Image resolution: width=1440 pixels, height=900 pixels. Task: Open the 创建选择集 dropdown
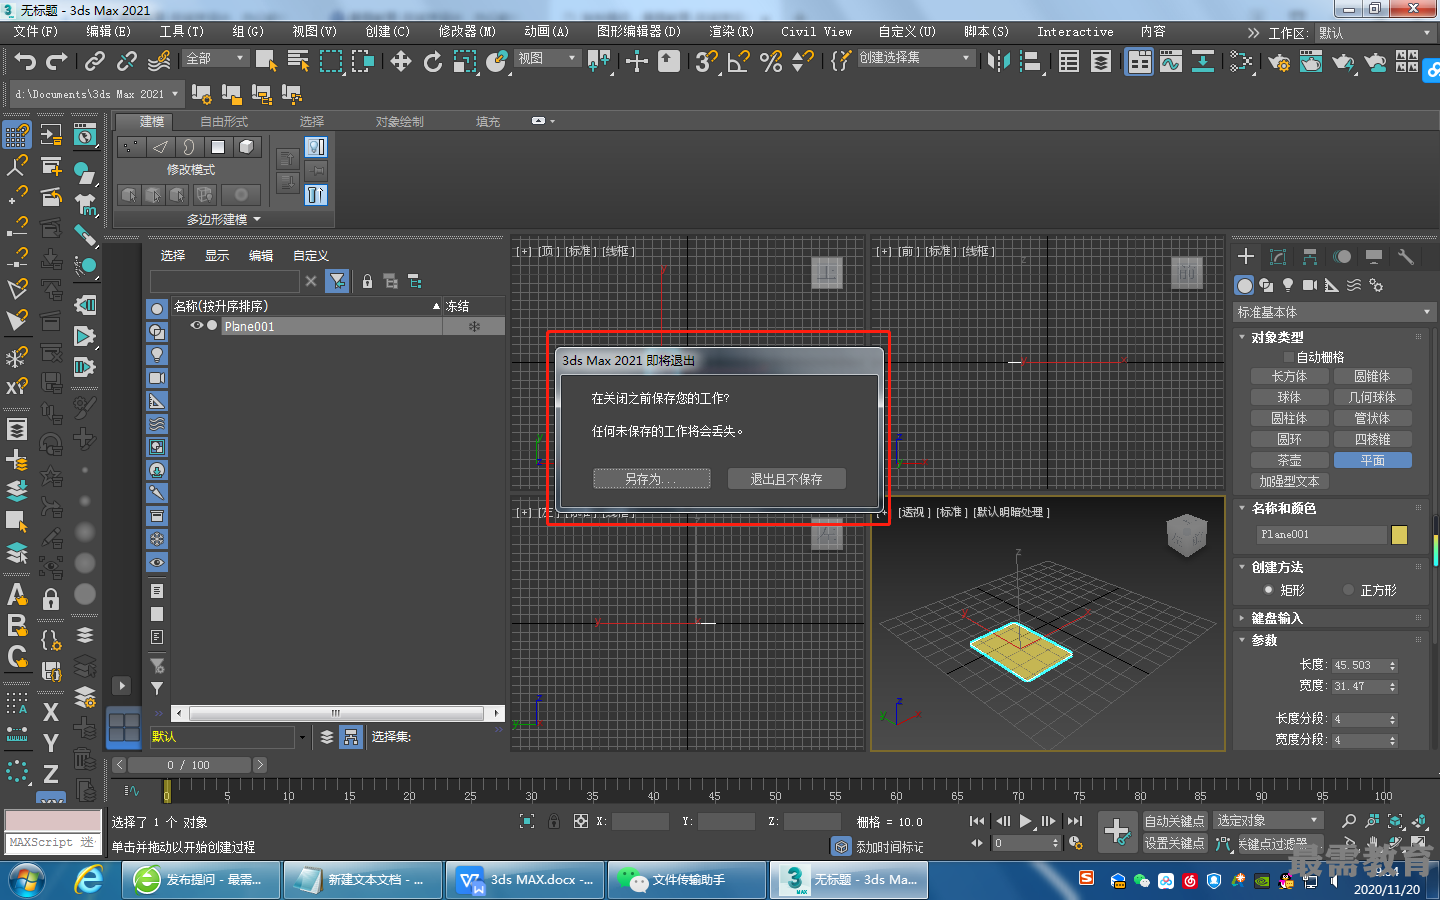pyautogui.click(x=915, y=58)
